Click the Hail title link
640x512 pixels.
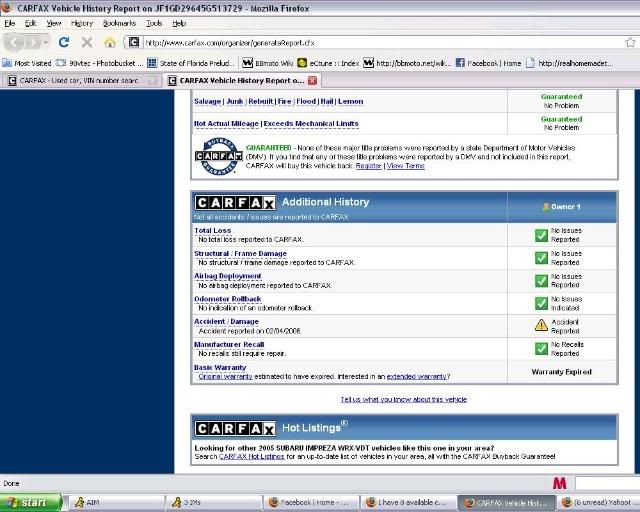pos(327,101)
